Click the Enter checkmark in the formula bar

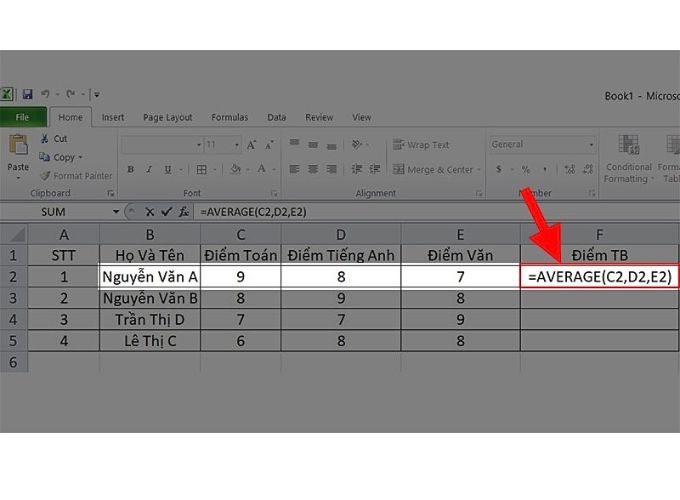click(x=166, y=212)
